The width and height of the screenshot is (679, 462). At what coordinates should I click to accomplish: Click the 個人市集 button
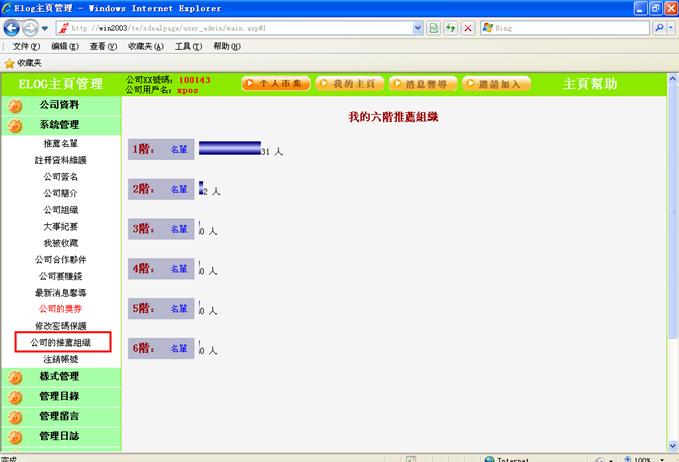(275, 84)
